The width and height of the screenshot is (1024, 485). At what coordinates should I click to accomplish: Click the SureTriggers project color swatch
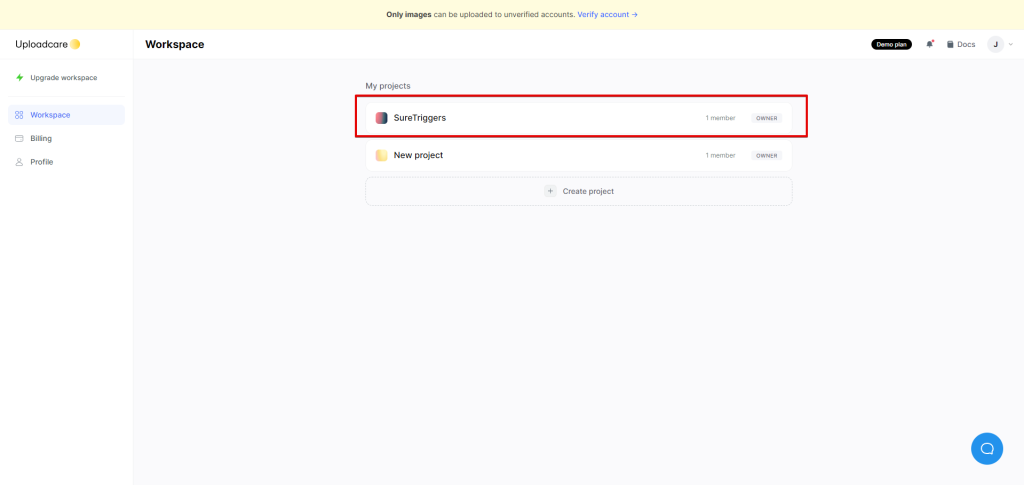(381, 118)
